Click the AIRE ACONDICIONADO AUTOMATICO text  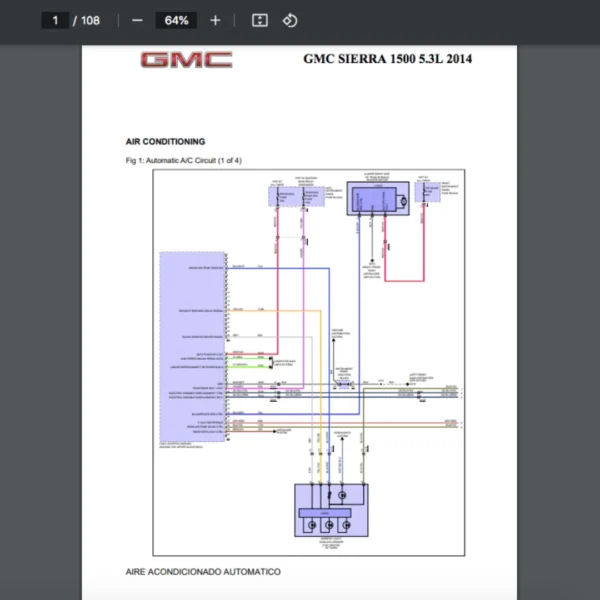point(203,572)
